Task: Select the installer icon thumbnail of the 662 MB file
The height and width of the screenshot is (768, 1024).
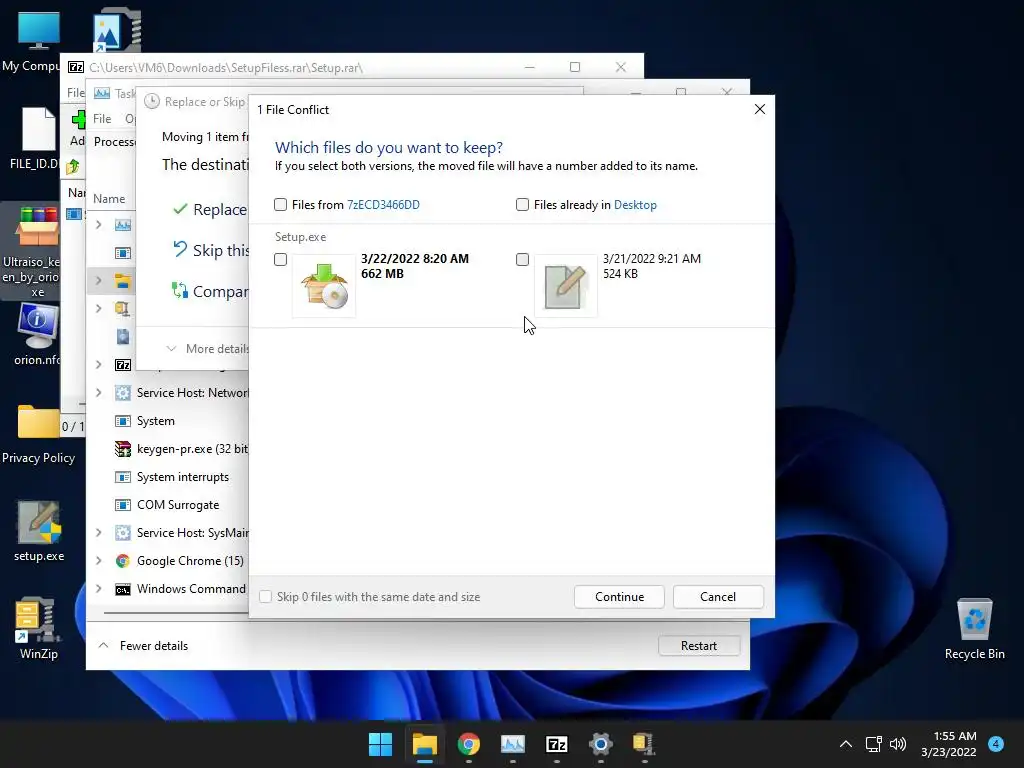Action: (x=324, y=285)
